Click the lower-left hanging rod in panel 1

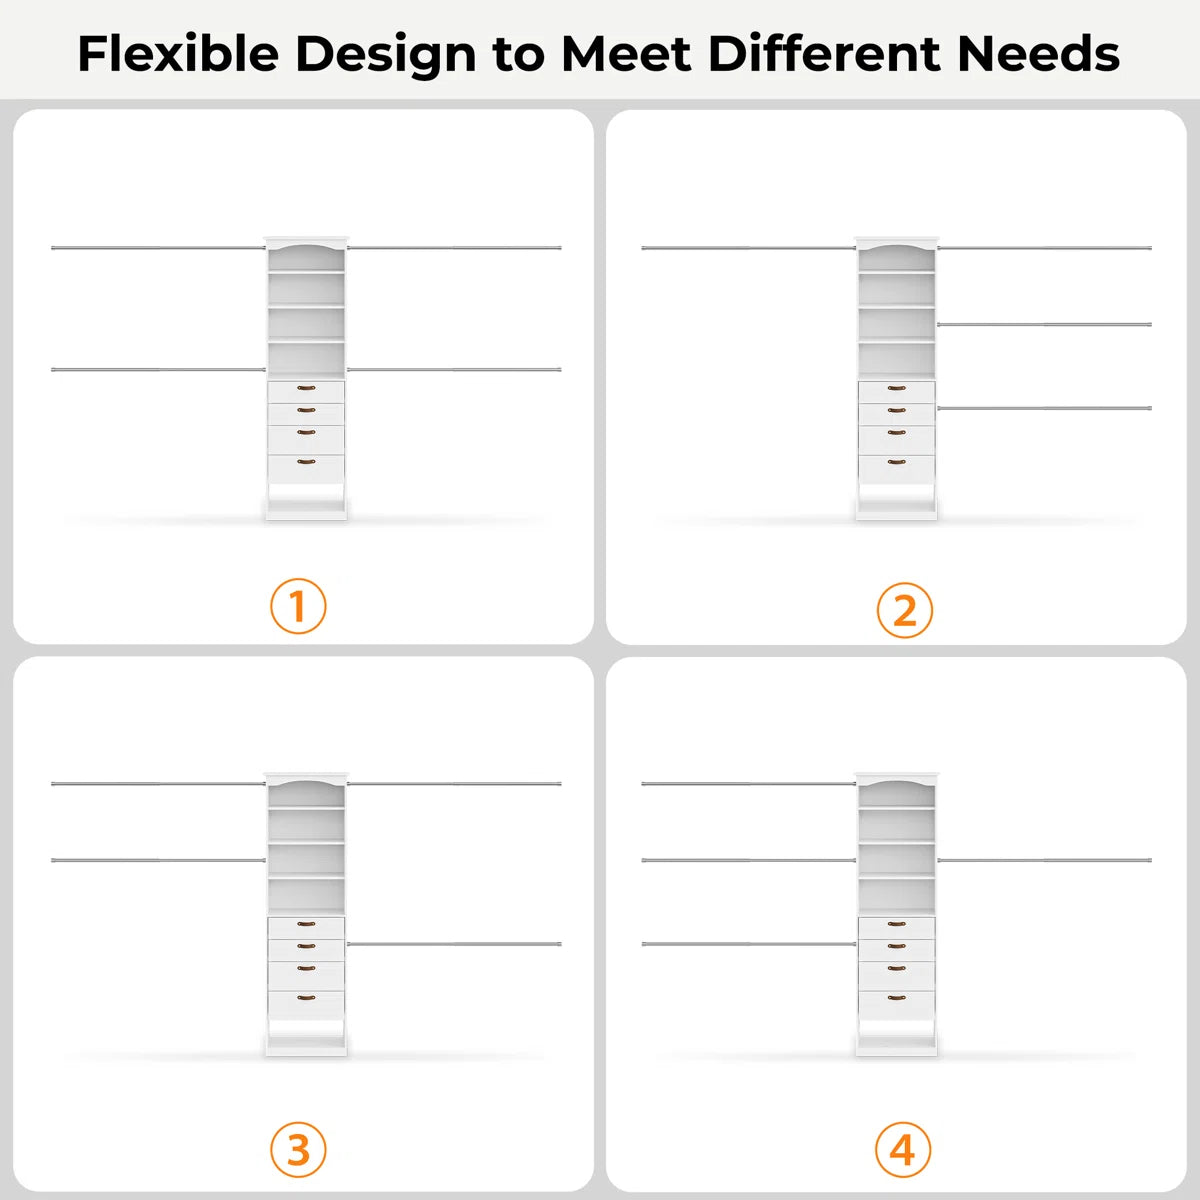coord(158,370)
